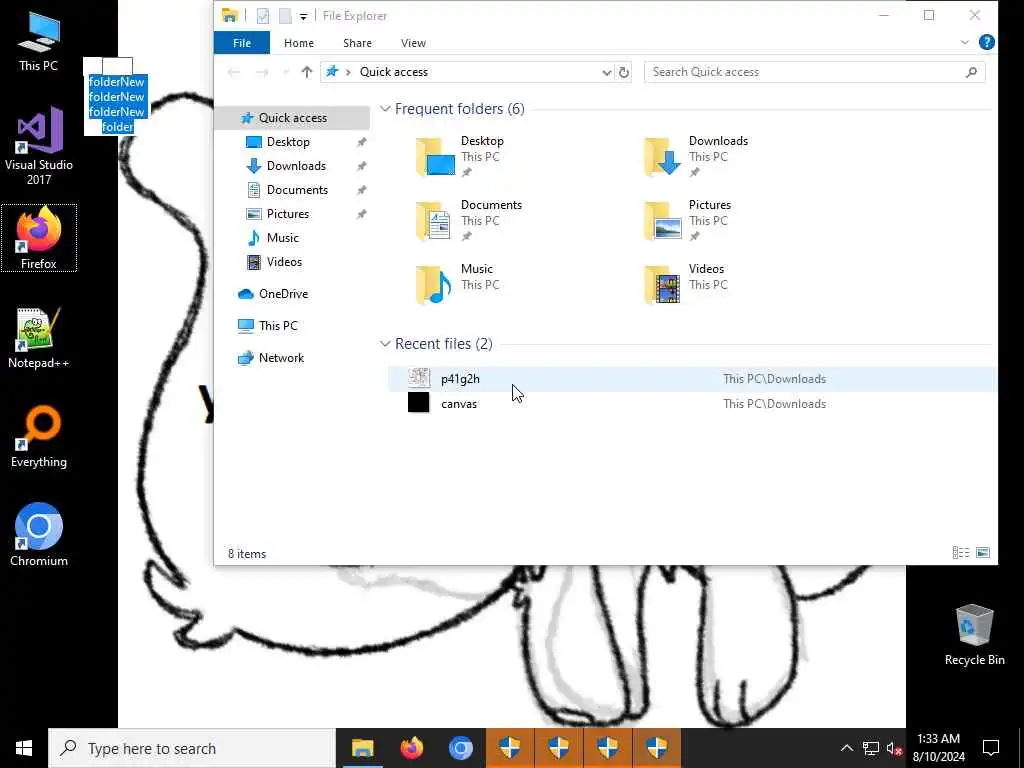
Task: Click the network tray icon
Action: (871, 748)
